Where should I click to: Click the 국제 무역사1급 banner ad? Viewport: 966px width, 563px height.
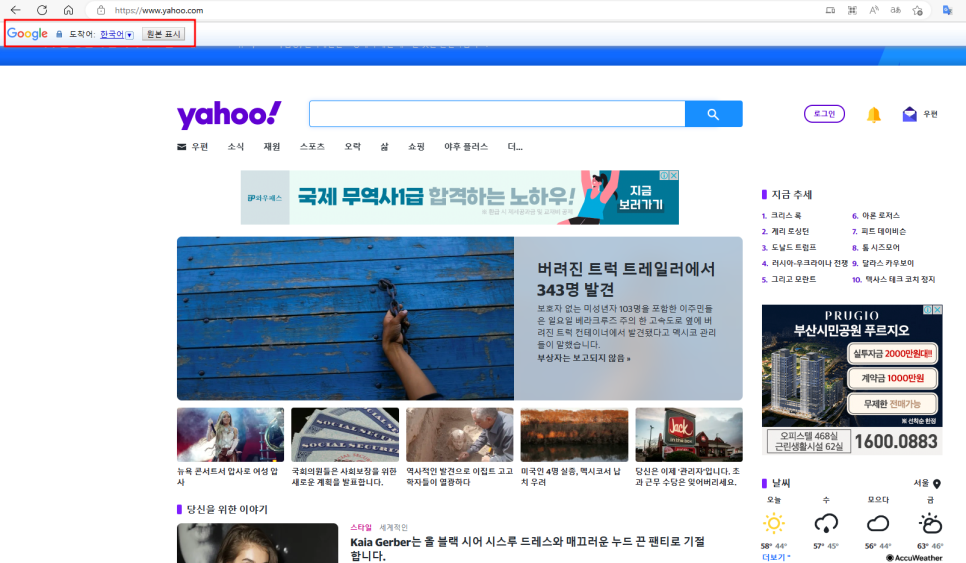(x=460, y=197)
